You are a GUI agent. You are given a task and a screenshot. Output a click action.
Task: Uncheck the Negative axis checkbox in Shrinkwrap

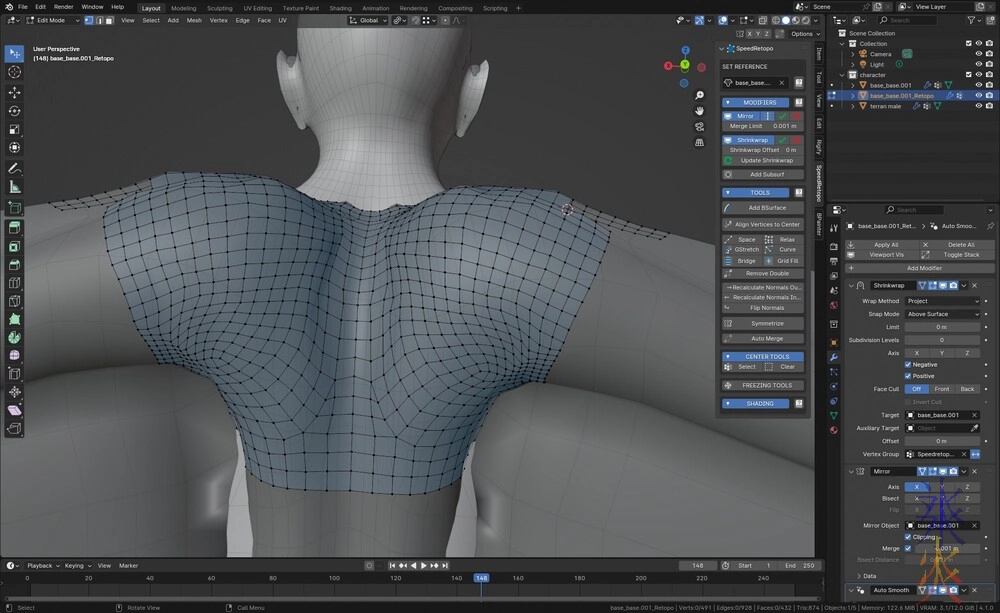[908, 364]
